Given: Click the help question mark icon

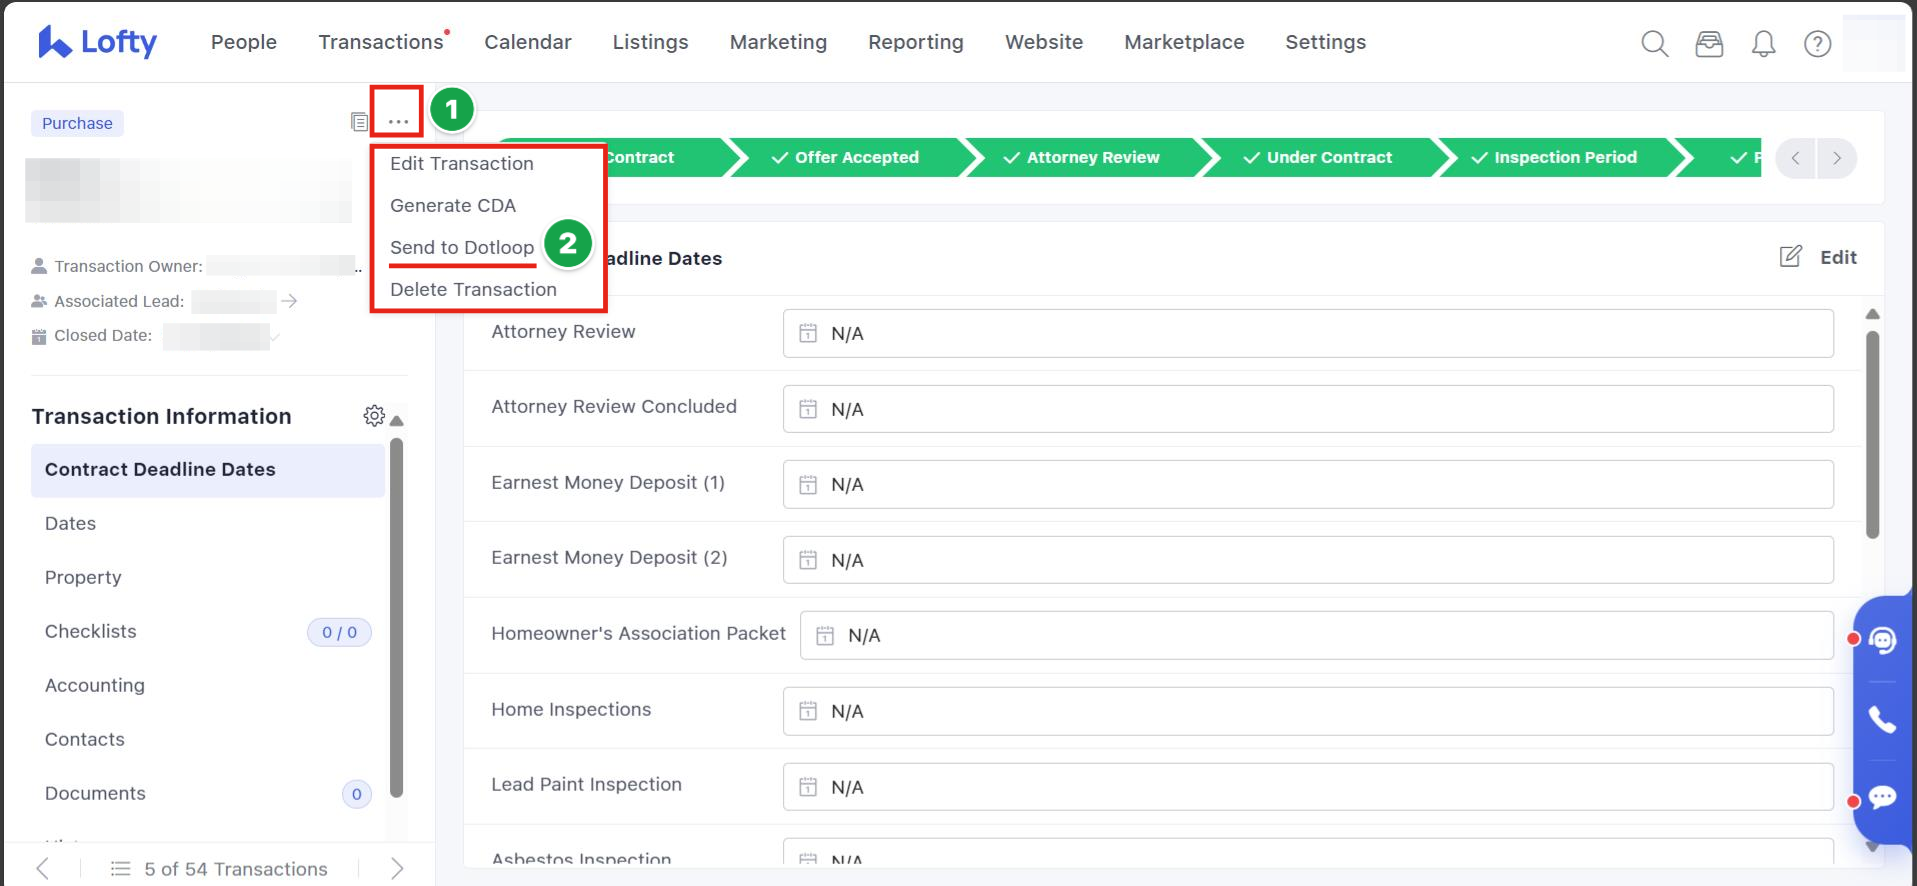Looking at the screenshot, I should pos(1817,44).
